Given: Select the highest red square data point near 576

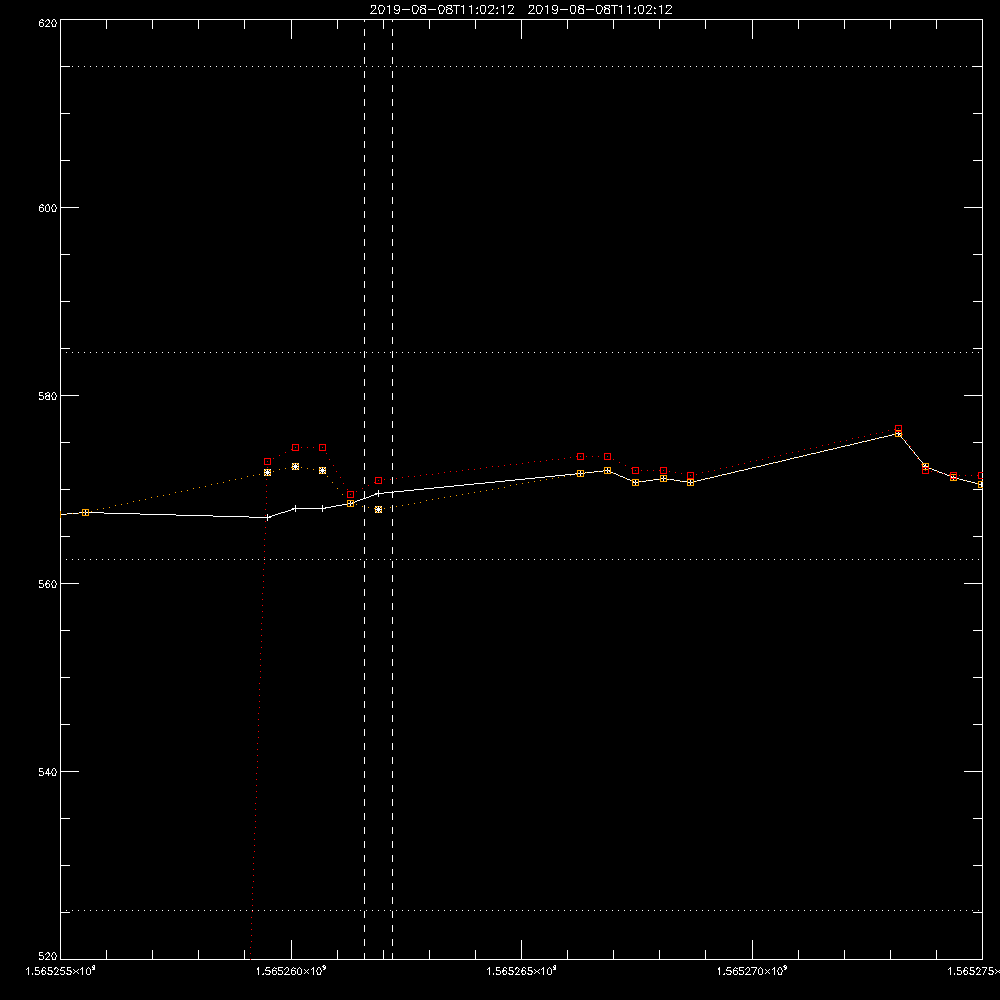Looking at the screenshot, I should (x=899, y=429).
